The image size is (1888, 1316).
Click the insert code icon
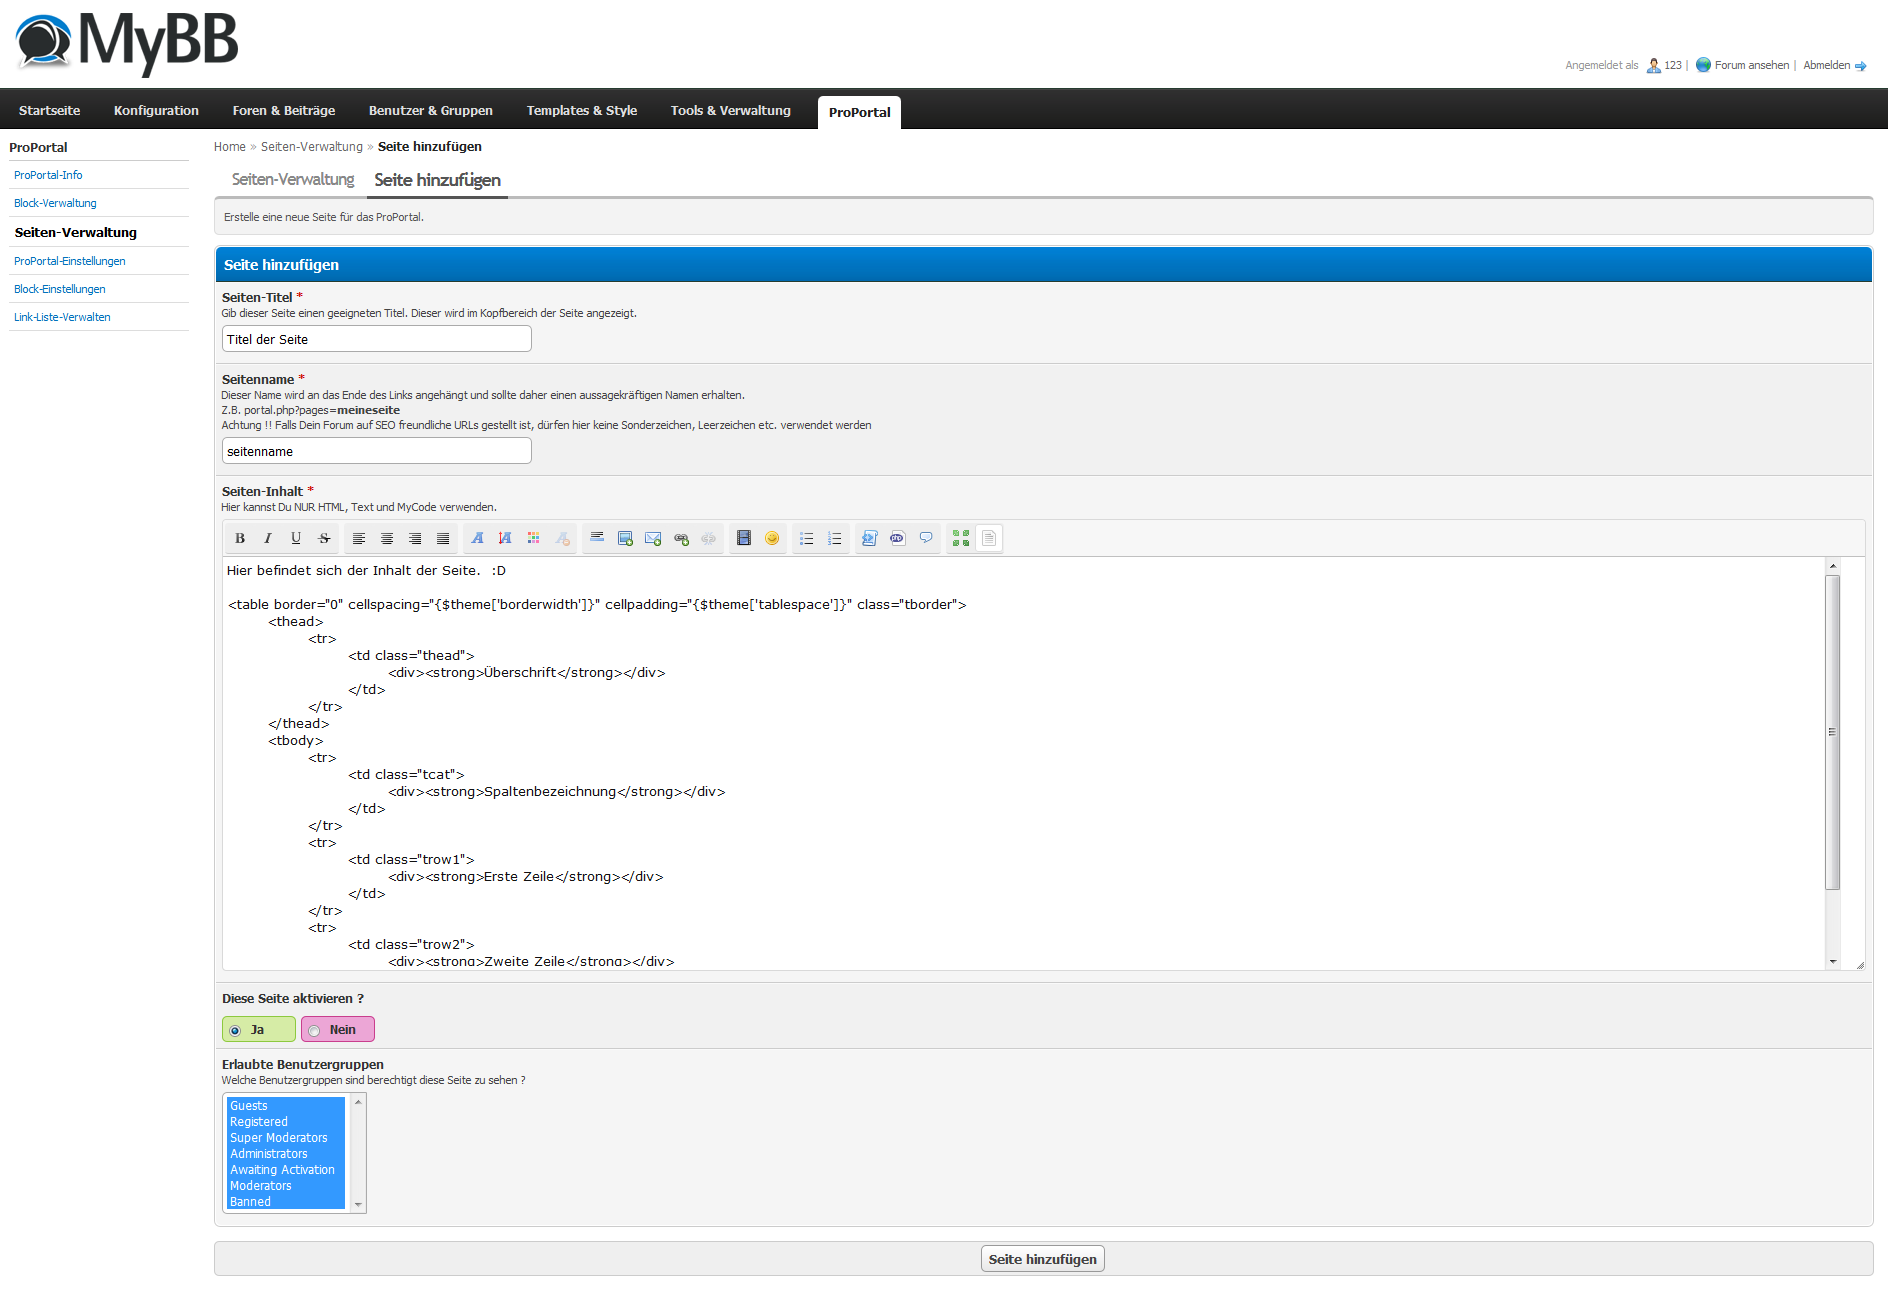870,538
